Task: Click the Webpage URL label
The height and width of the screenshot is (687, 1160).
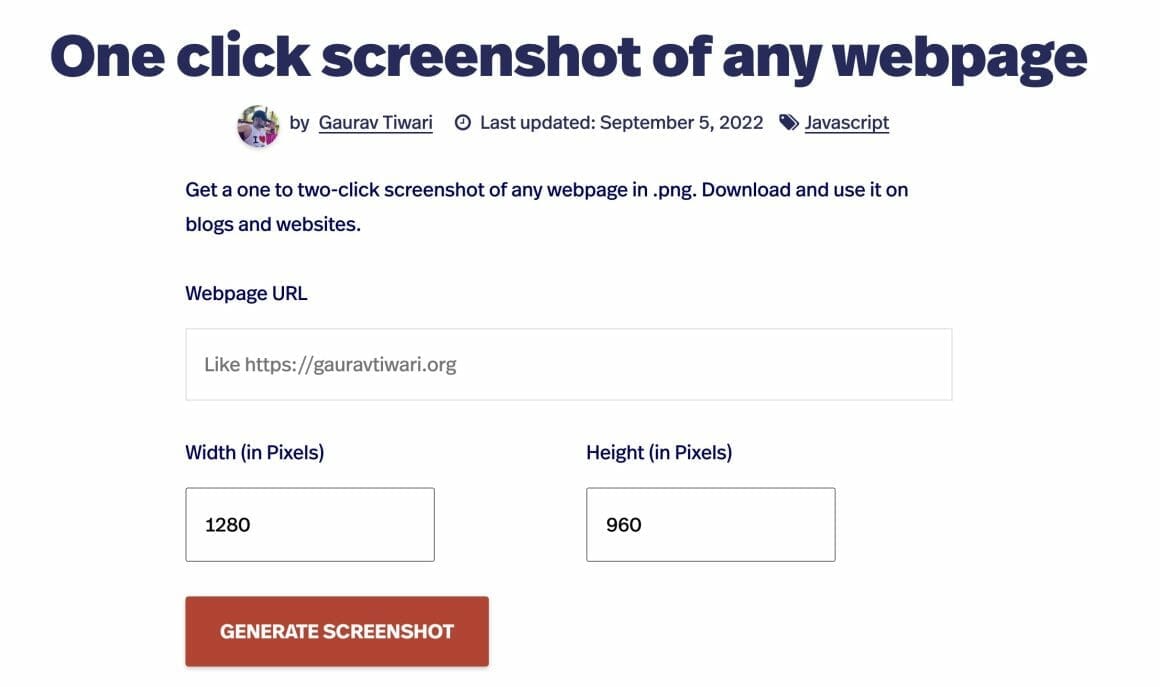Action: [x=245, y=293]
